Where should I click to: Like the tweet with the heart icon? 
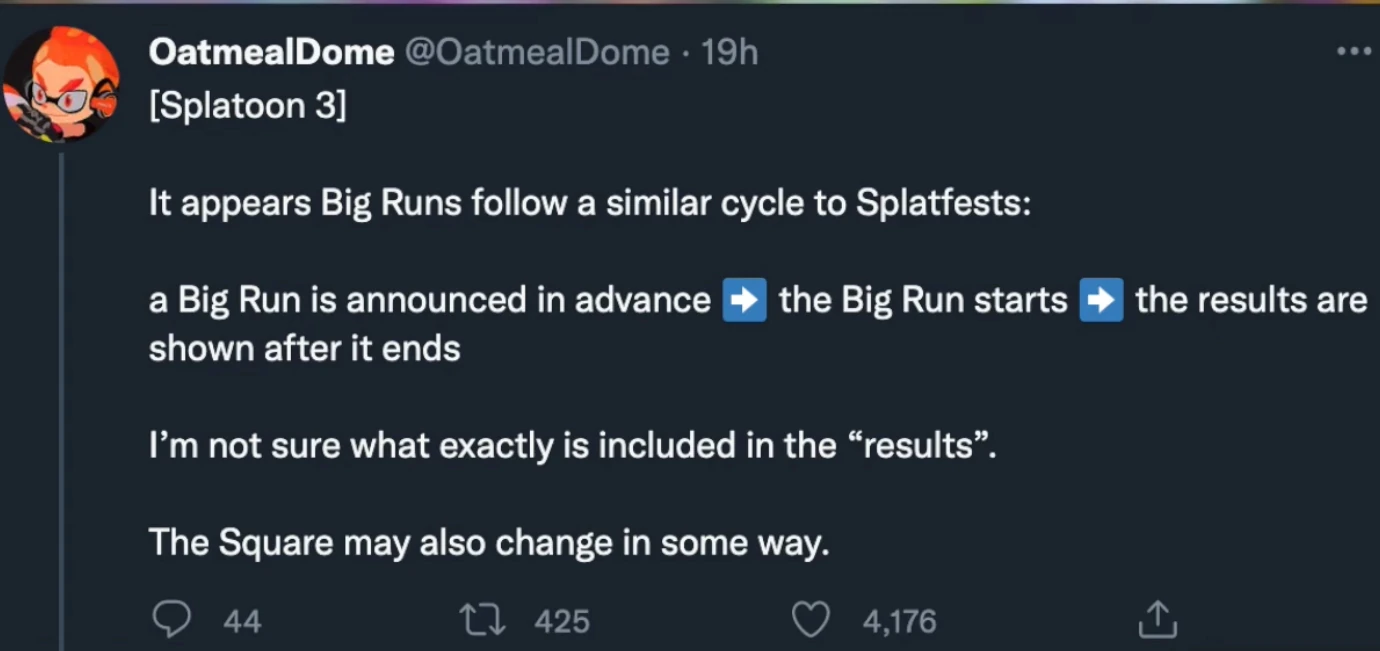tap(811, 621)
